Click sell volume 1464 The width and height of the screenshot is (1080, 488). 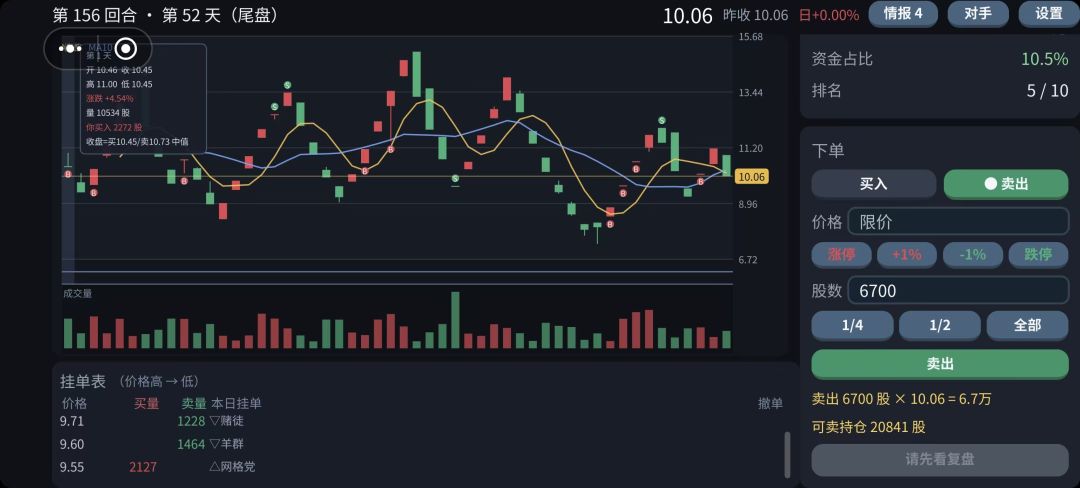pos(191,444)
